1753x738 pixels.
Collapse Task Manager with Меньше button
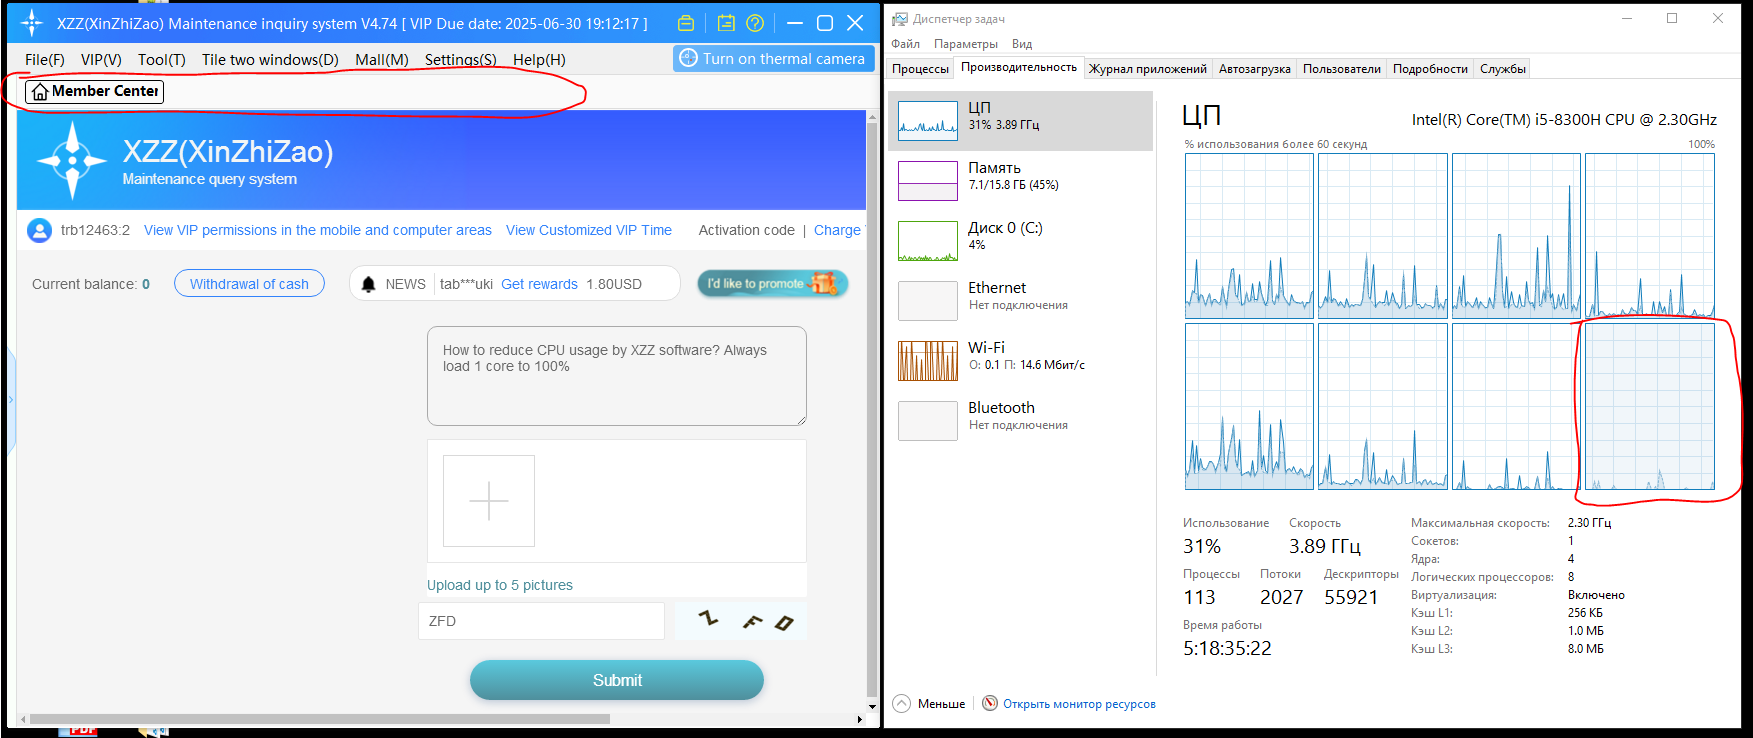pyautogui.click(x=930, y=704)
